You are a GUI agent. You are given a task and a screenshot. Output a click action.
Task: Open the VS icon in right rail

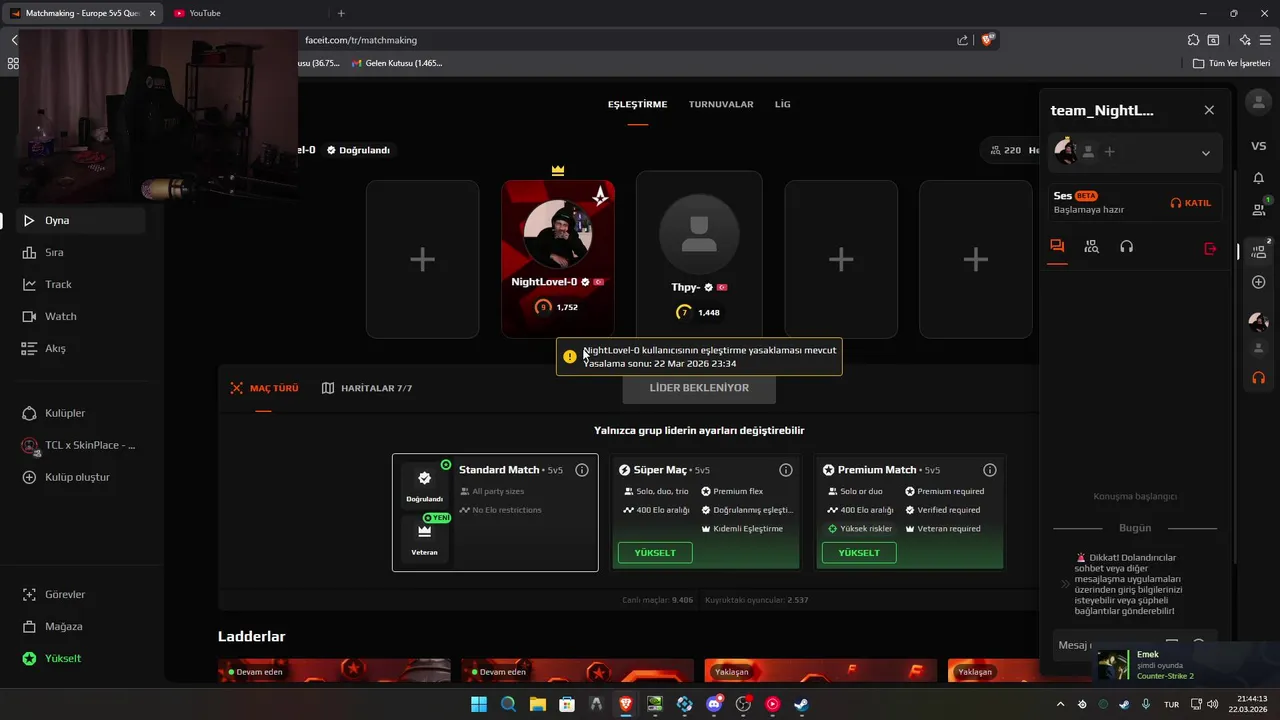[1259, 146]
